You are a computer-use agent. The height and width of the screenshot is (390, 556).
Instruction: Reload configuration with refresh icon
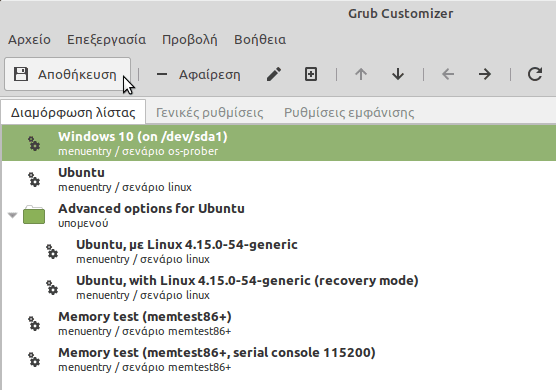pyautogui.click(x=535, y=74)
